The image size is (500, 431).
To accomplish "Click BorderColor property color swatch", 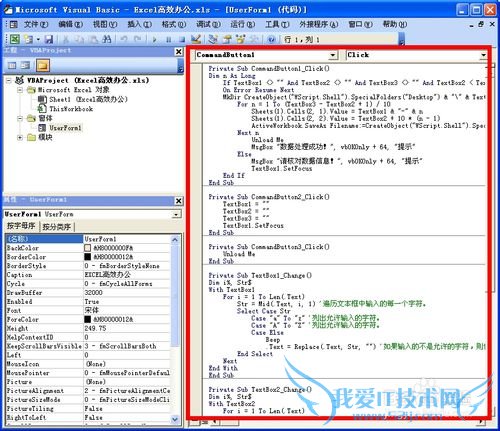I will (87, 257).
